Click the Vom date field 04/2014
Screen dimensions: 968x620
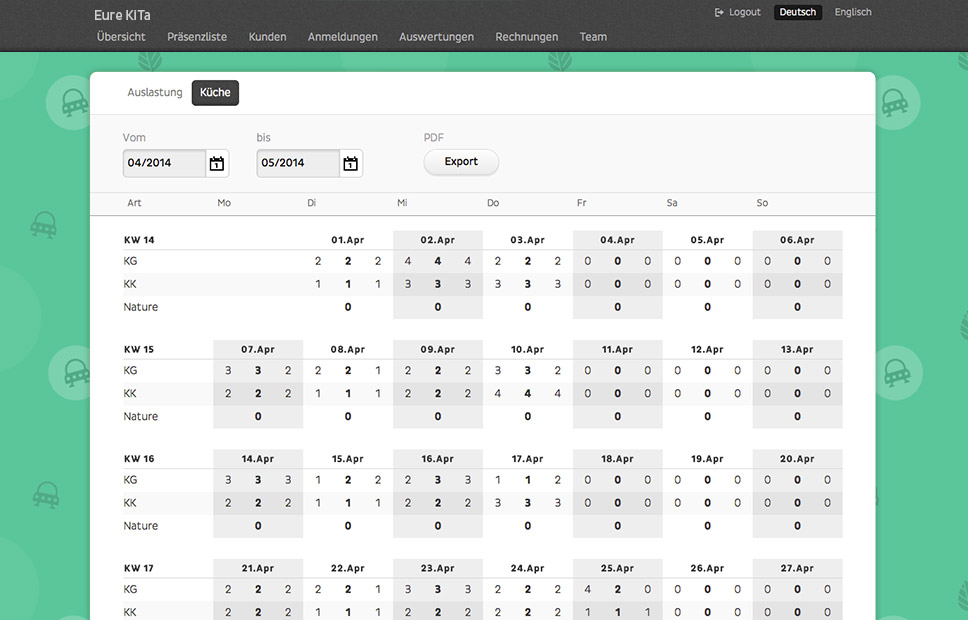pyautogui.click(x=164, y=163)
